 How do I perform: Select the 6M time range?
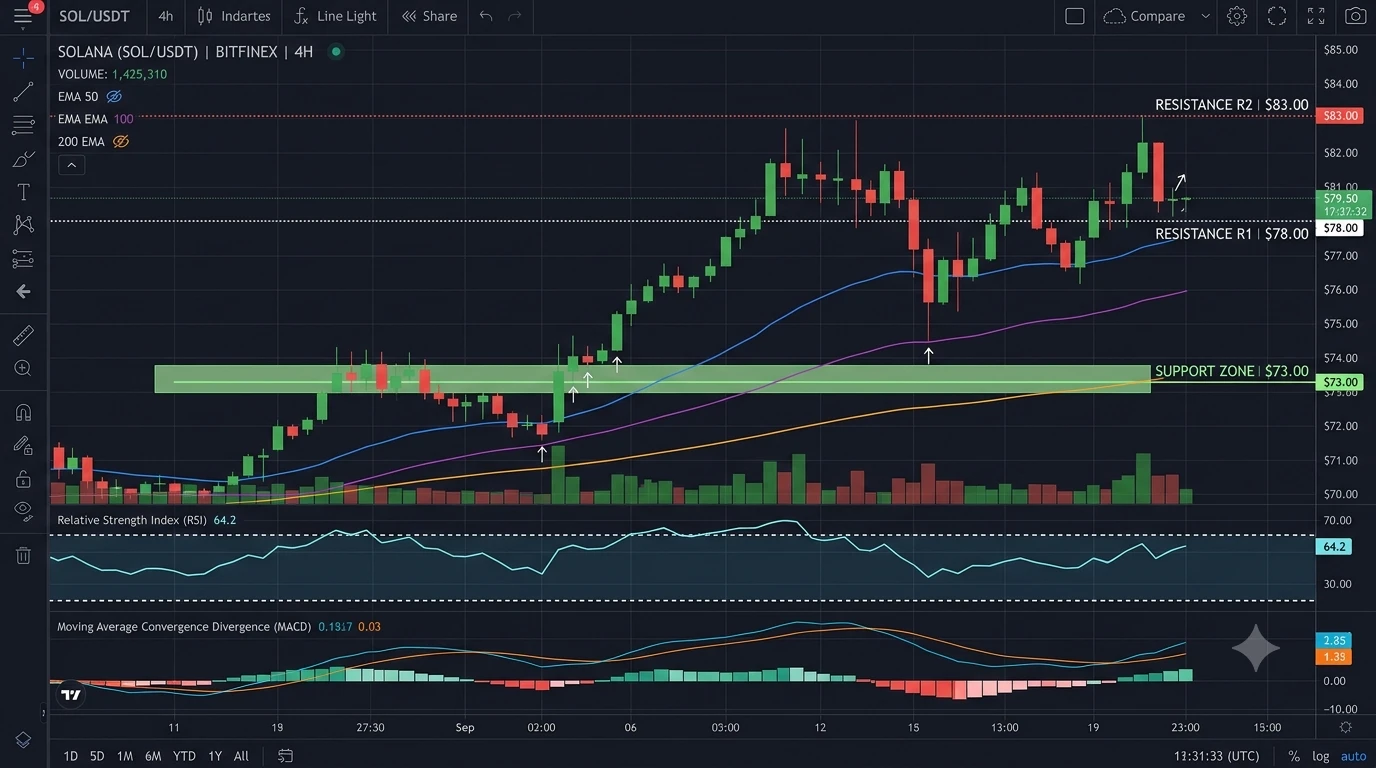click(x=153, y=756)
